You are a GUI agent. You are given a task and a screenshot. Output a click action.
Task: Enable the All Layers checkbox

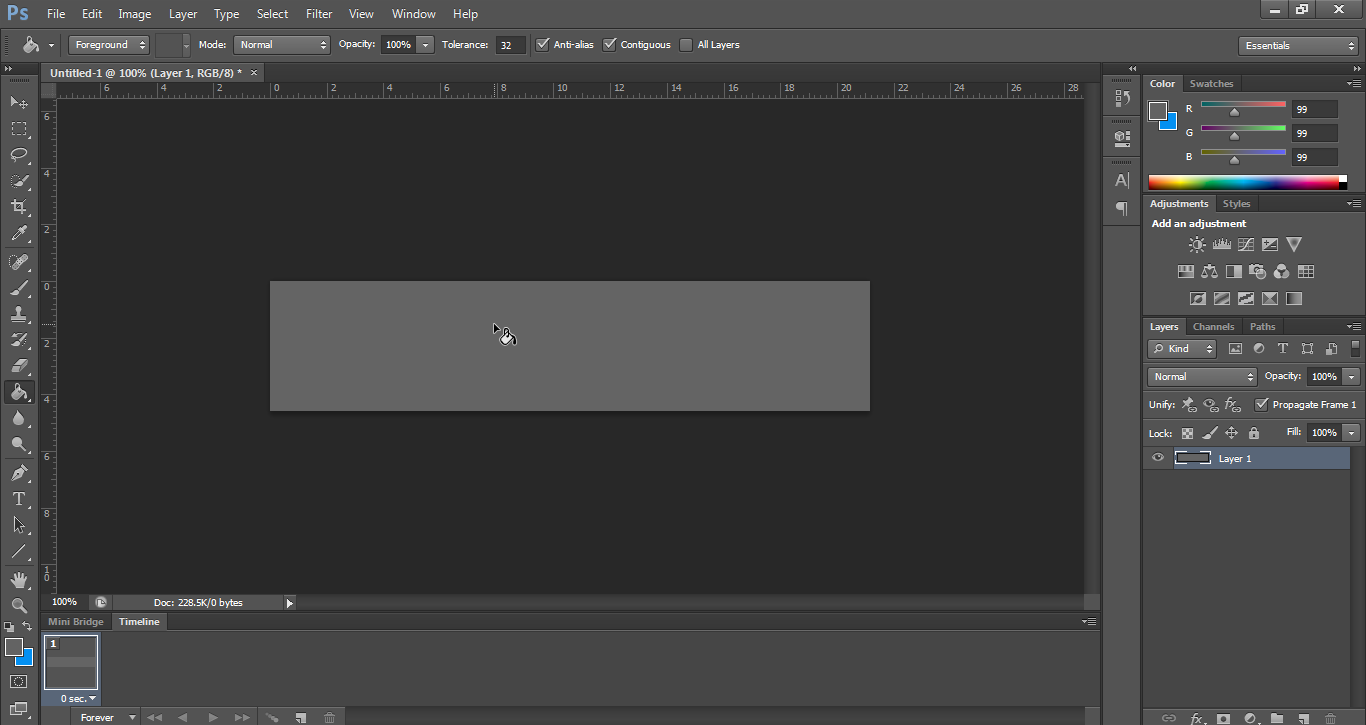coord(686,44)
